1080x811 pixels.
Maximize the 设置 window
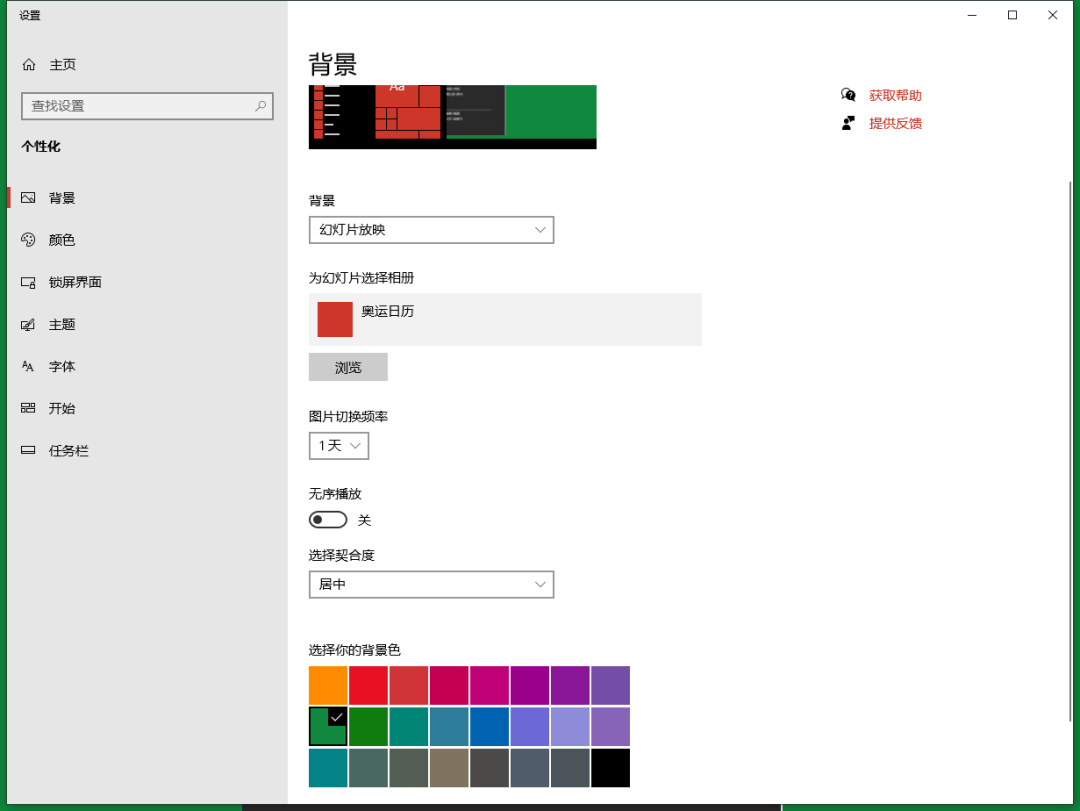tap(1012, 15)
